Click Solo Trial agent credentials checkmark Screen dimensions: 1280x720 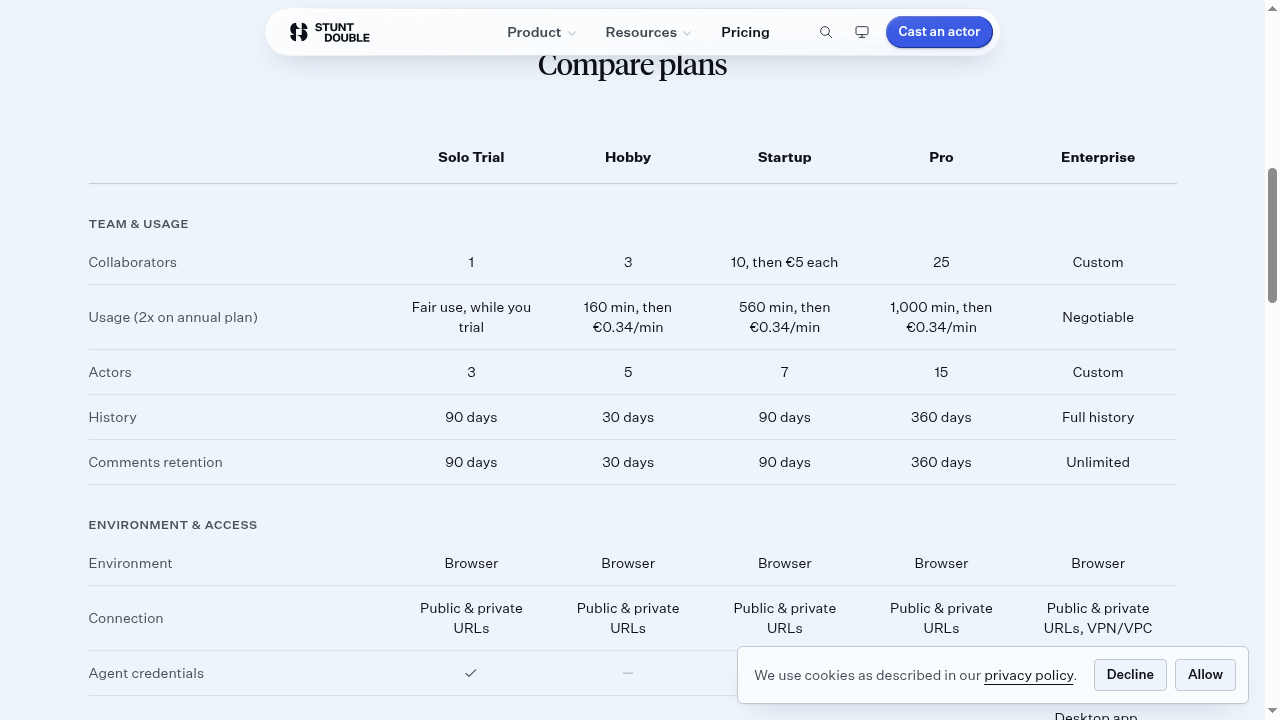tap(471, 673)
